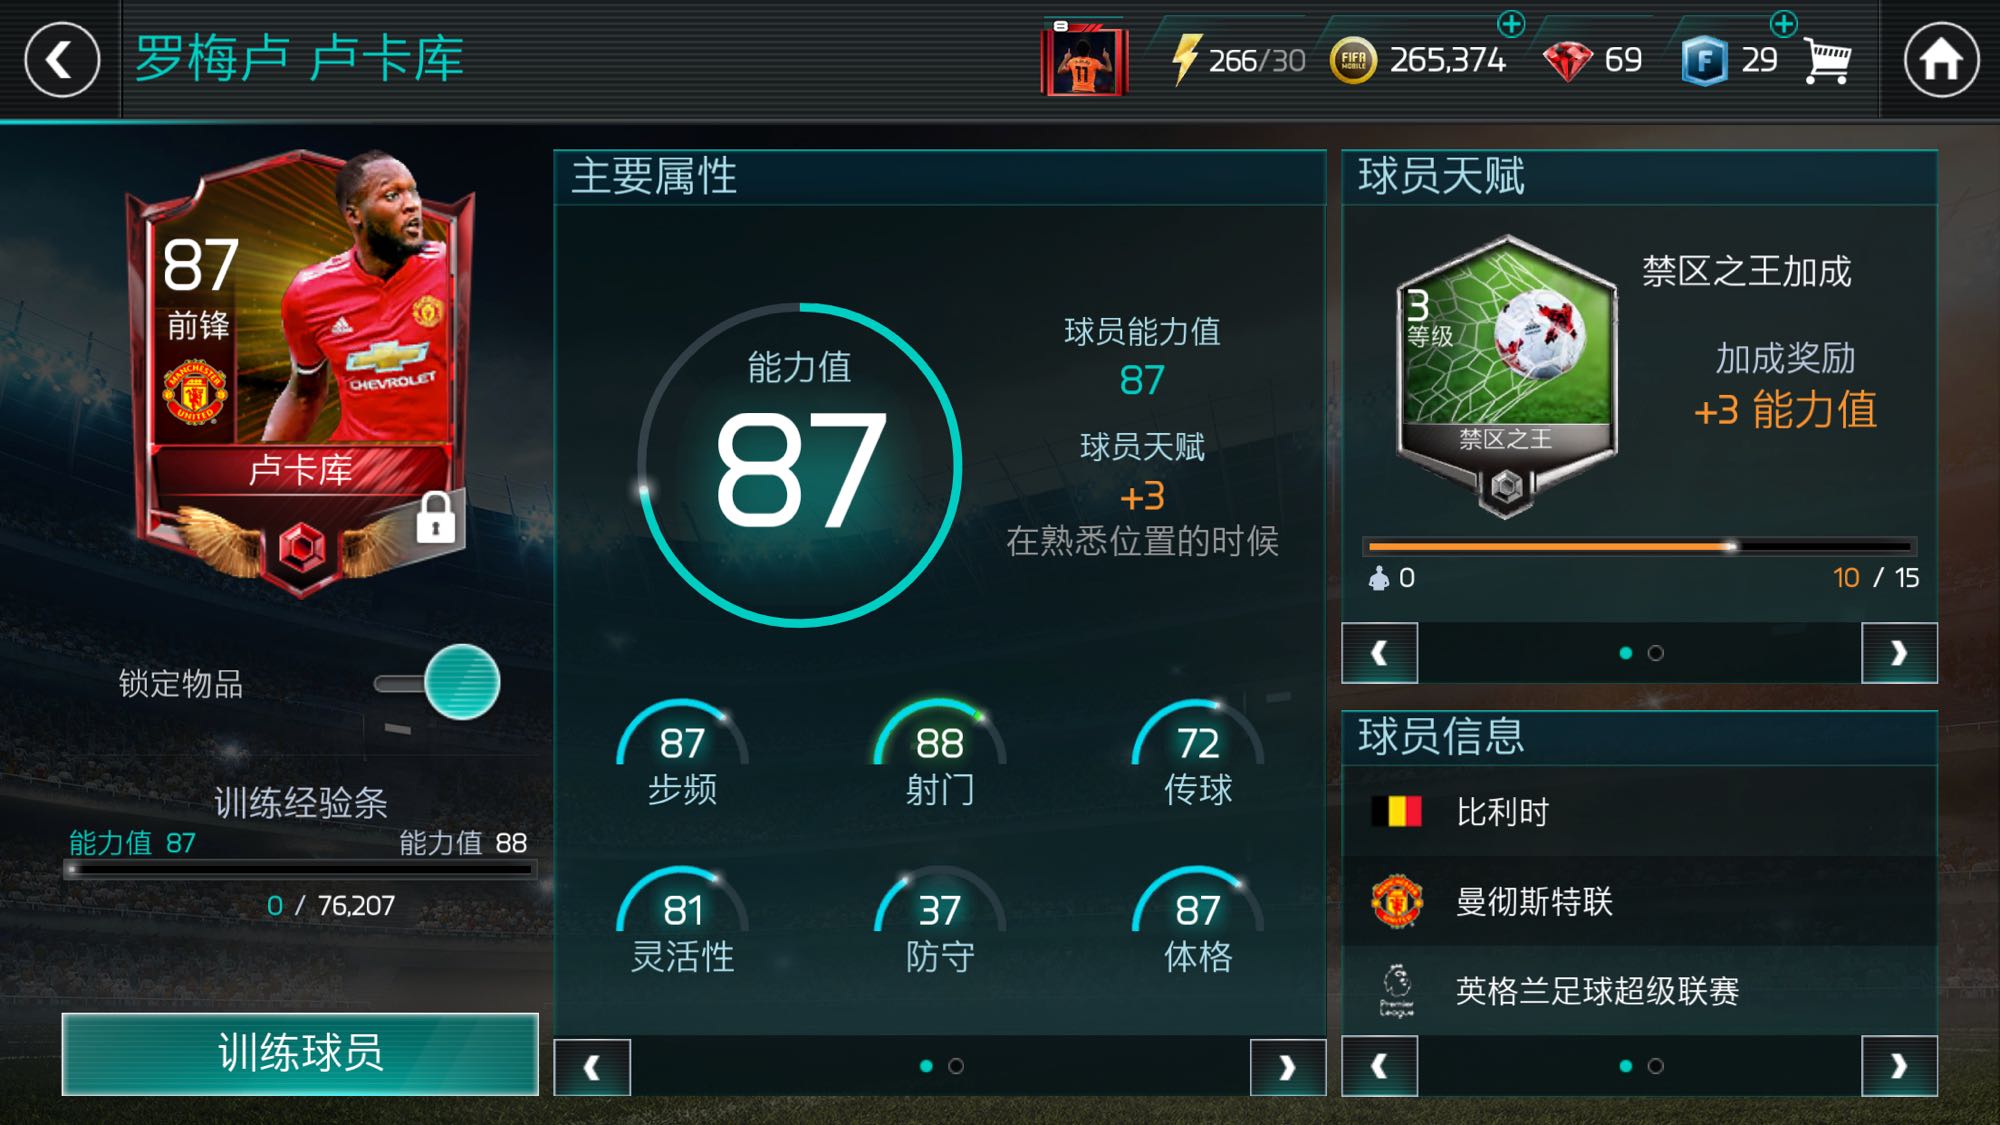
Task: Click the orange talent progress bar
Action: point(1640,546)
